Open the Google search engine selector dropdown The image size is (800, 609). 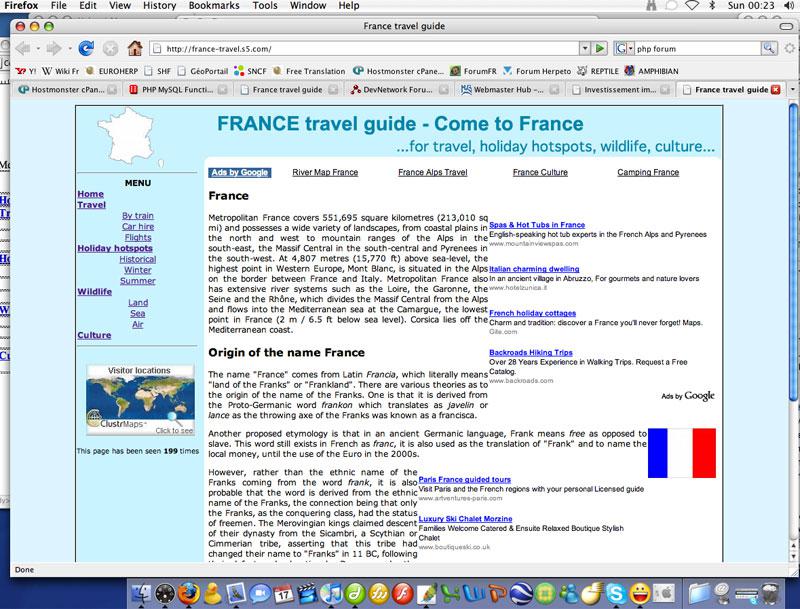point(624,48)
